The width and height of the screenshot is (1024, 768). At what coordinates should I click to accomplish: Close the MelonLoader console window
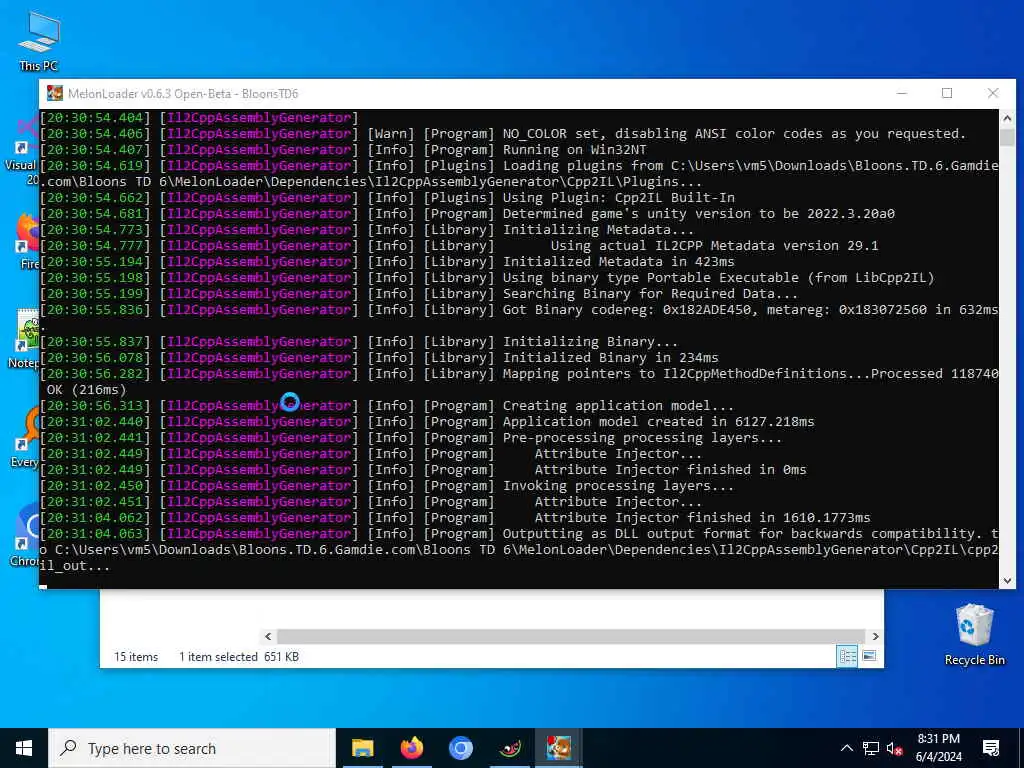[x=993, y=93]
